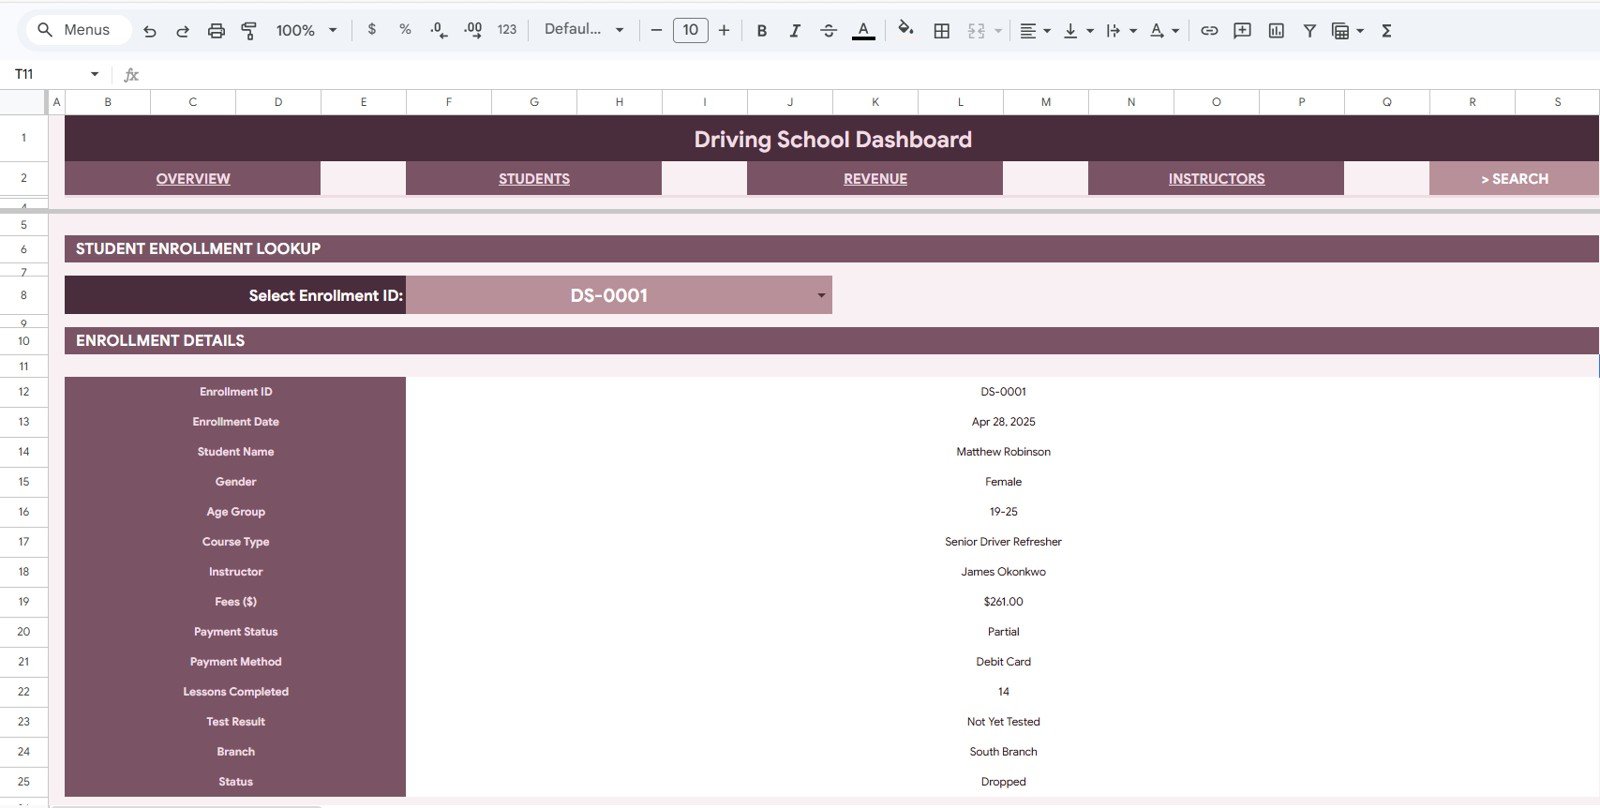Click the Name box showing T11
Image resolution: width=1600 pixels, height=808 pixels.
(x=45, y=74)
